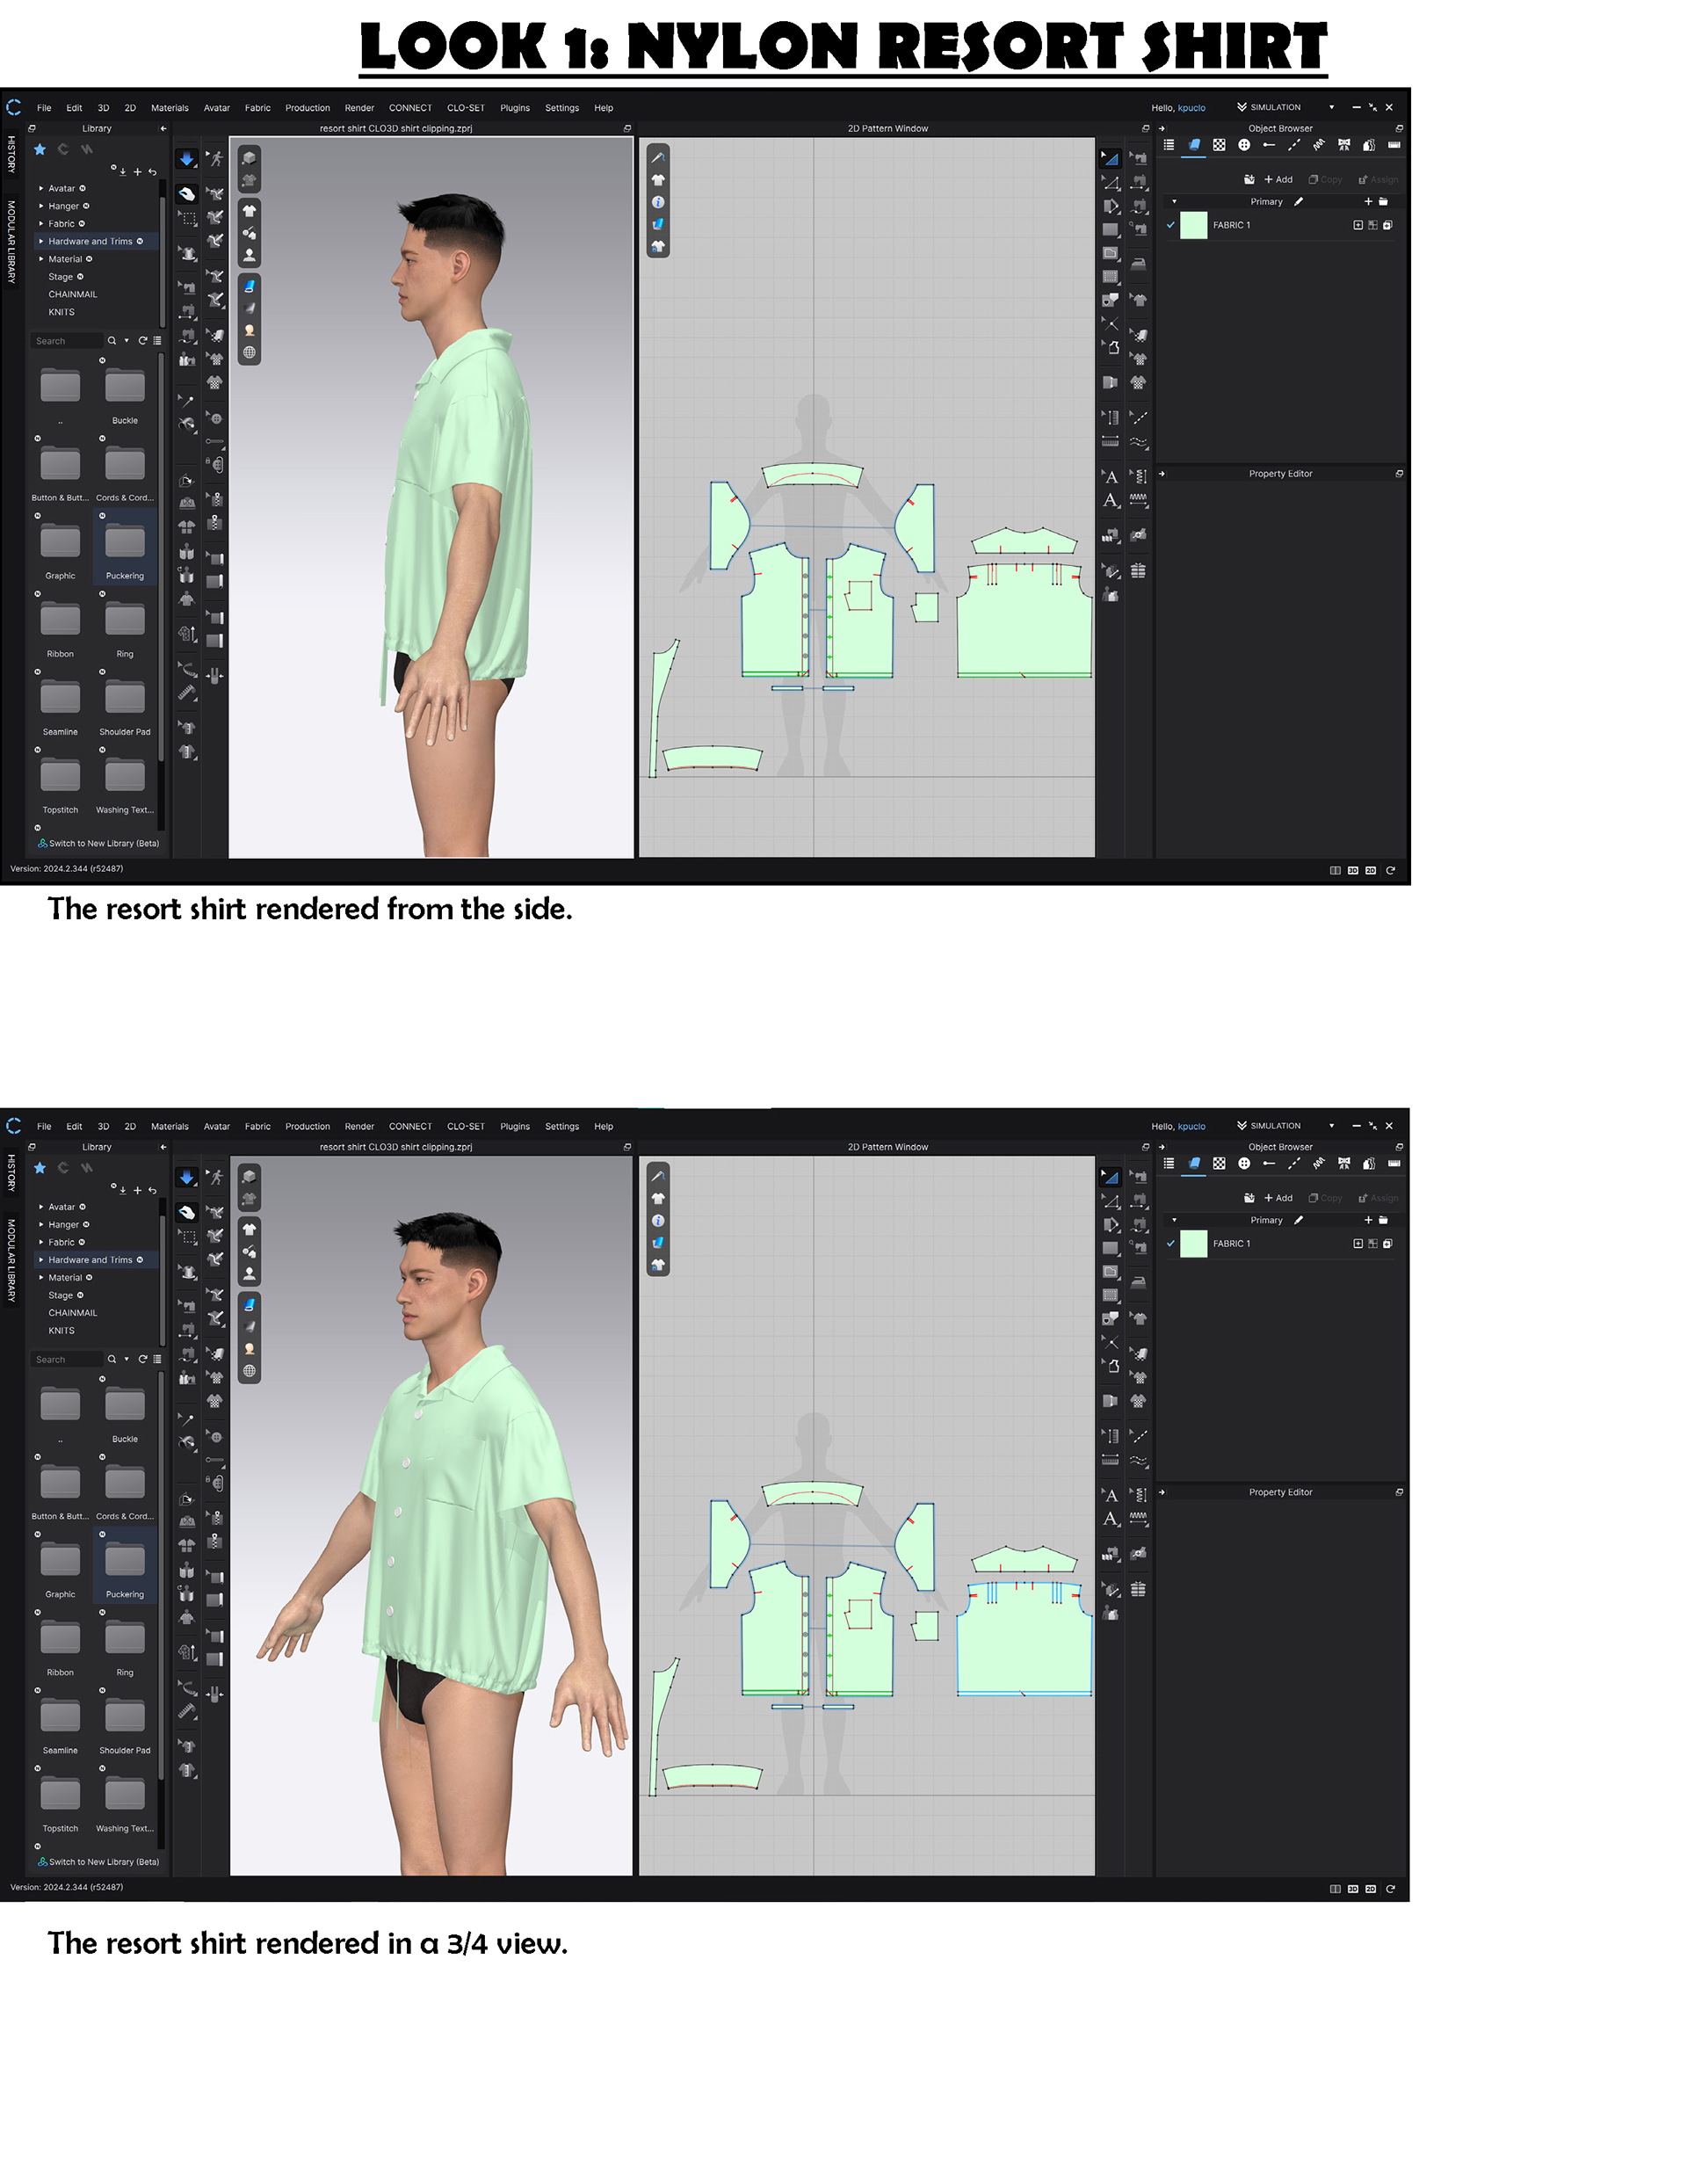Select the hand Select/Move tool in side-view screenshot
Screen dimensions: 1687x2184
coord(187,194)
